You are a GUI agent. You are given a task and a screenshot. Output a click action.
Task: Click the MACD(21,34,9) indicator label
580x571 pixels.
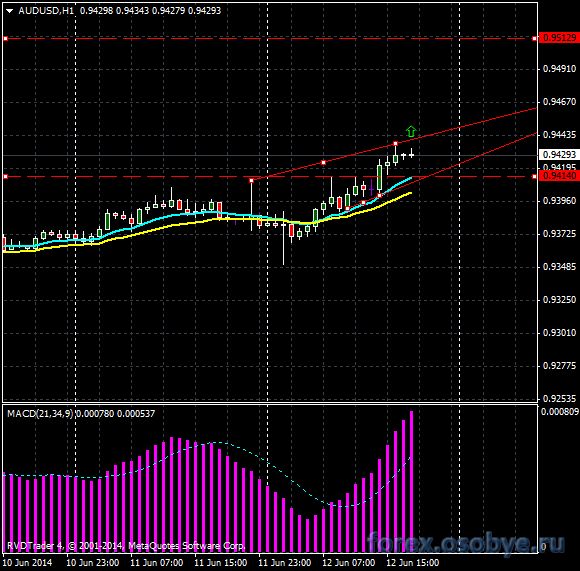tap(40, 413)
